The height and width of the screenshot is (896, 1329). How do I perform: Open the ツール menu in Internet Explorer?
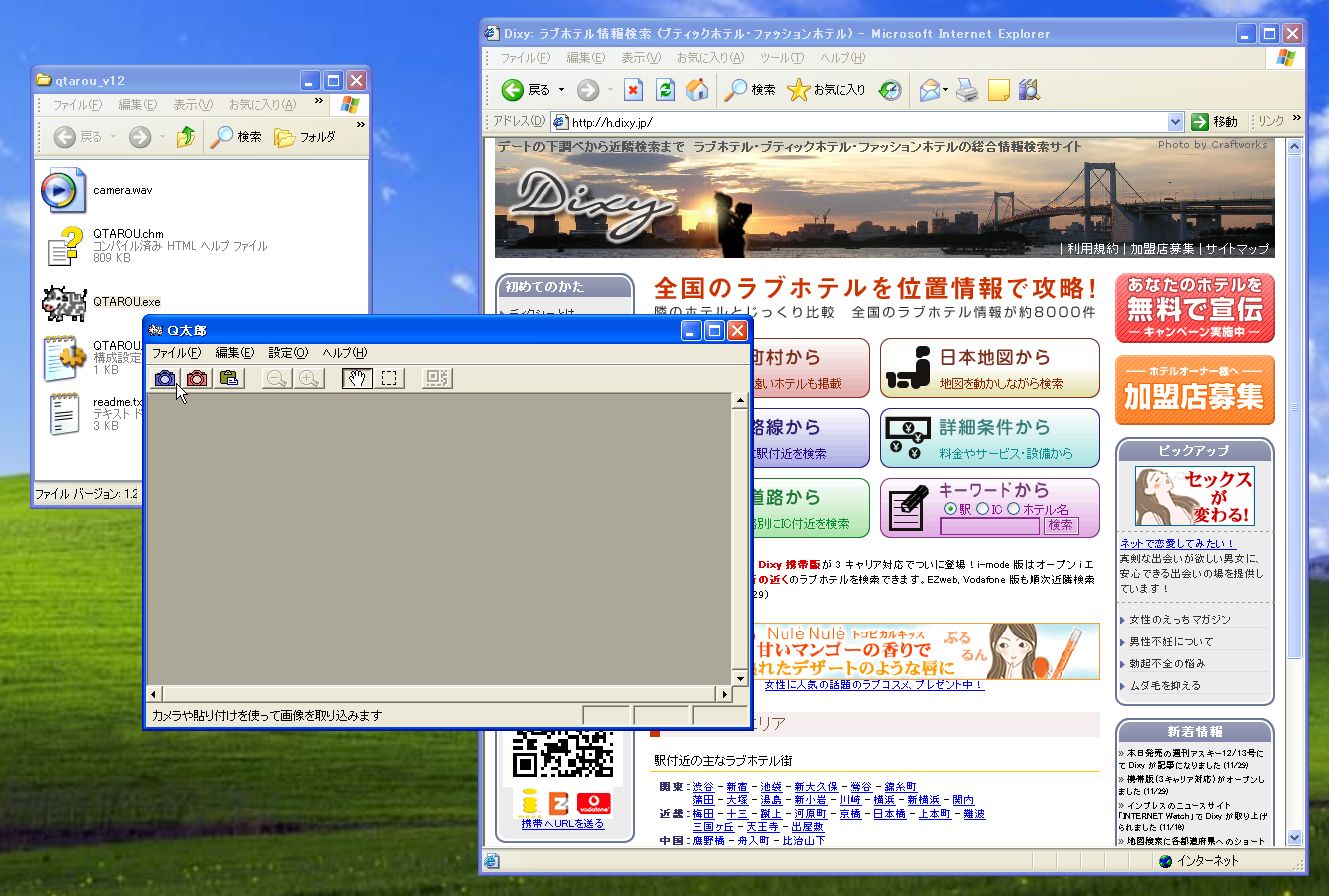coord(782,58)
